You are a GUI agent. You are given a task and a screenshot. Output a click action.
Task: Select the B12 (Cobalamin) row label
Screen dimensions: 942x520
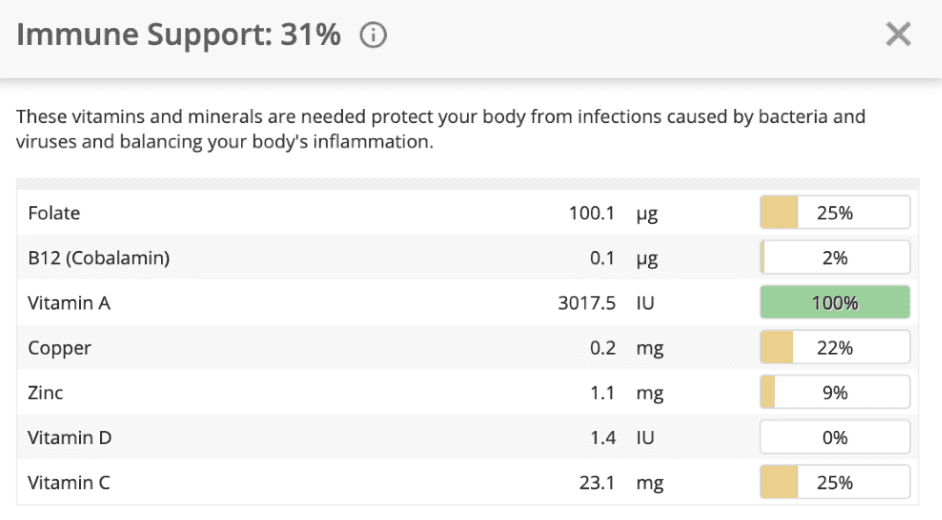coord(98,258)
